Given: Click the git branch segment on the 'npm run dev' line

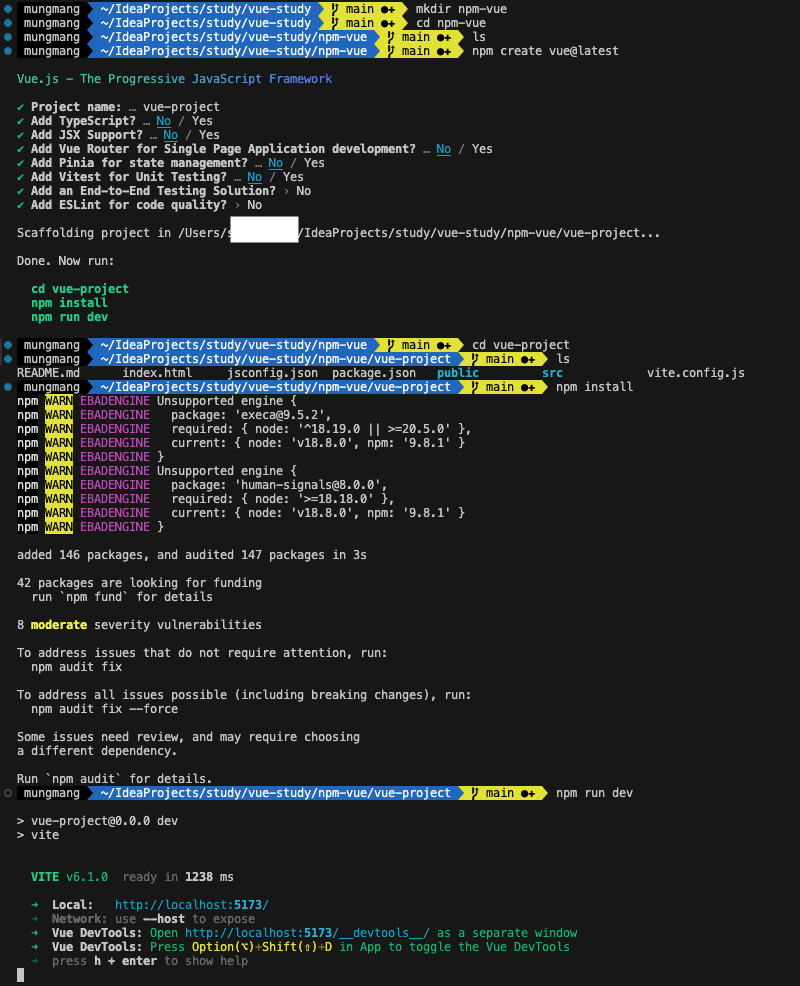Looking at the screenshot, I should [503, 793].
